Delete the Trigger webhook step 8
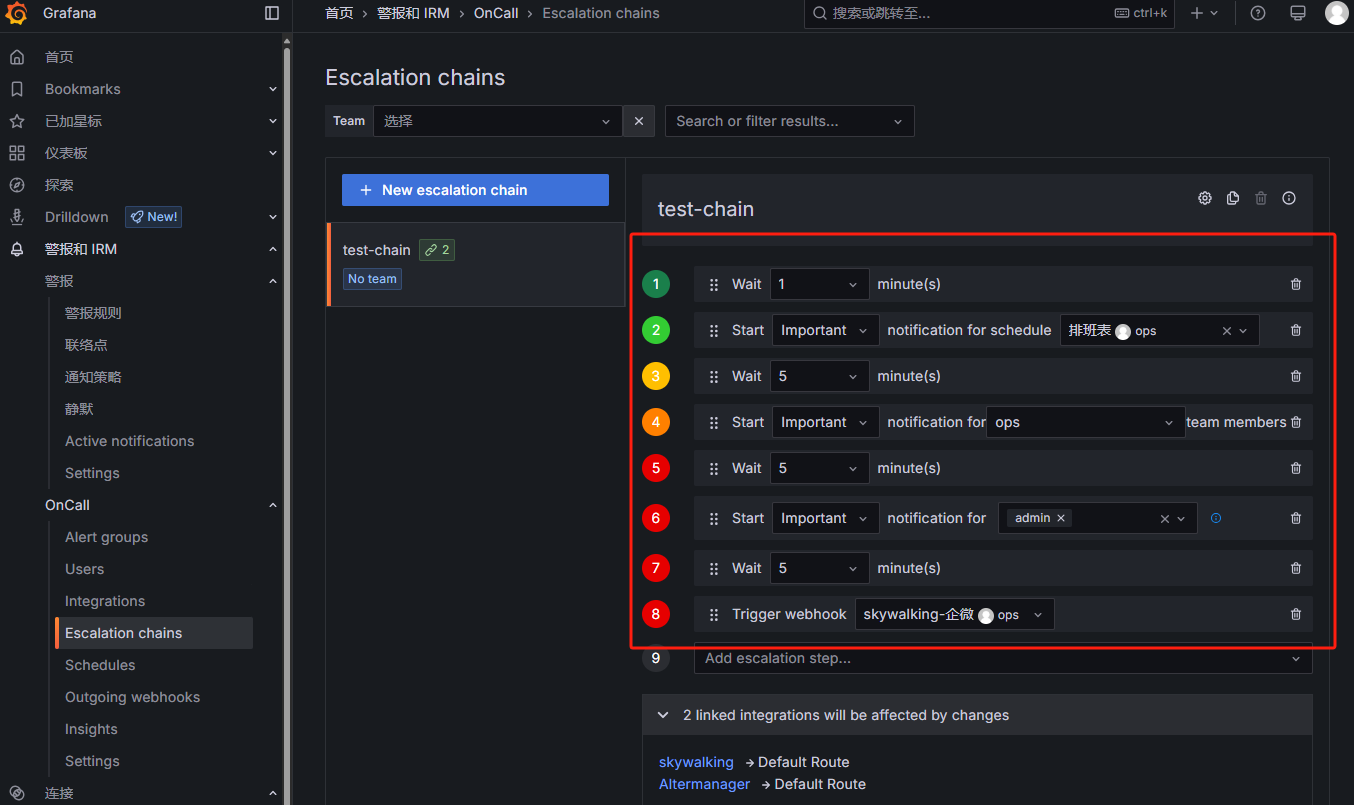 1296,614
